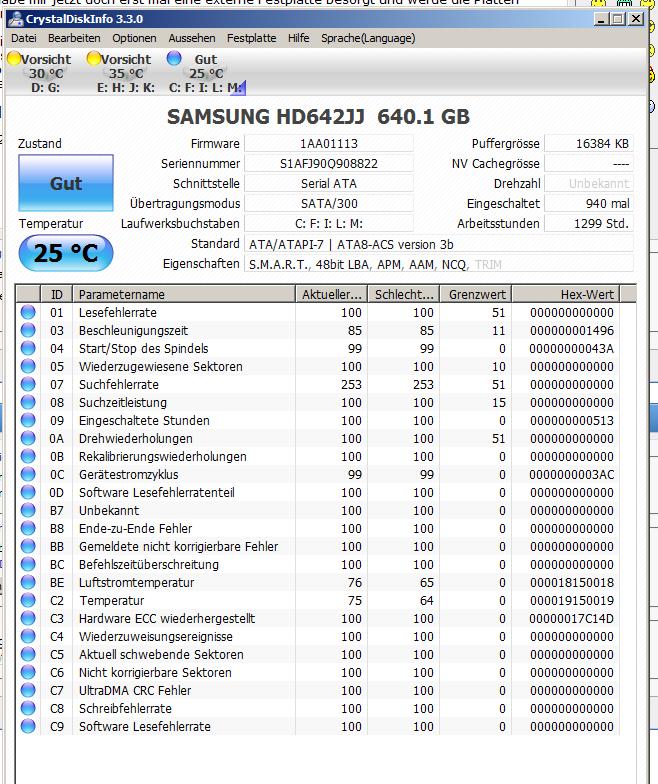Viewport: 658px width, 784px height.
Task: Click hex value 00000017C14D
Action: 572,618
